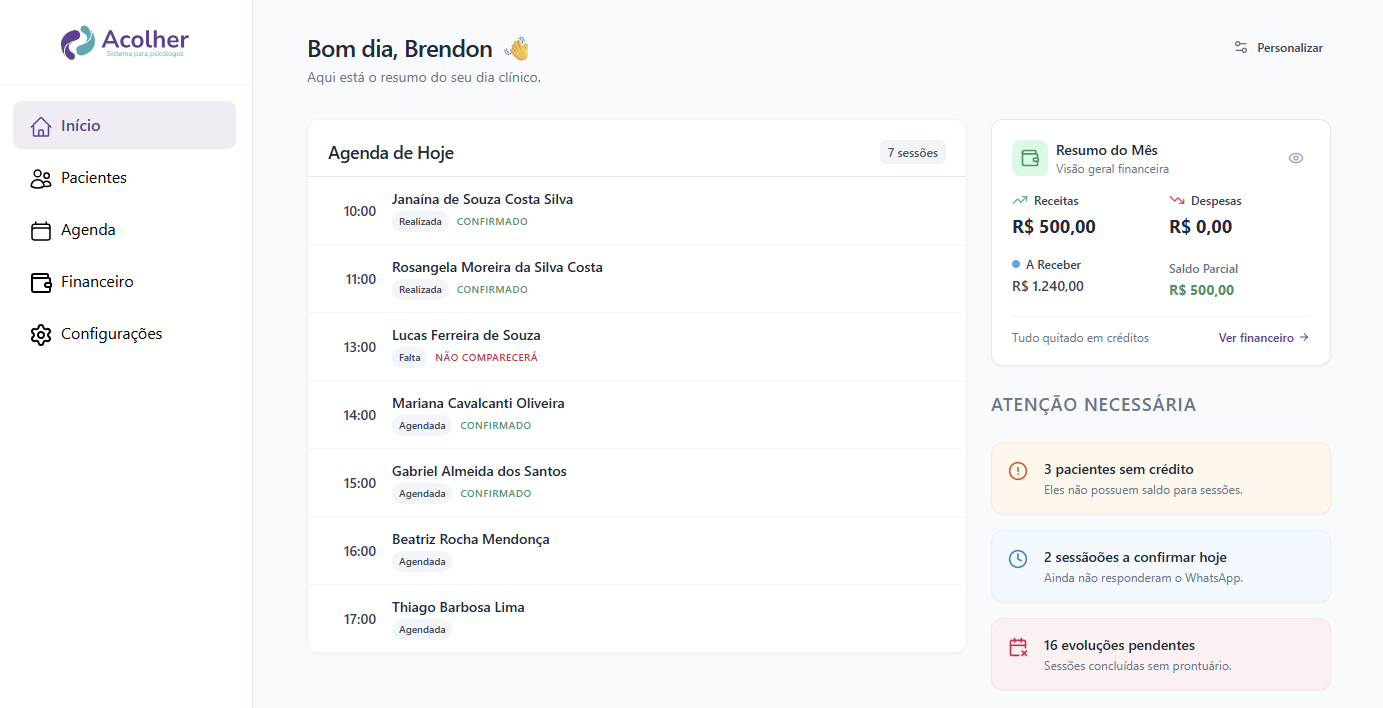Open Janaína de Souza Costa Silva's 10:00 session
The width and height of the screenshot is (1383, 708).
(636, 211)
